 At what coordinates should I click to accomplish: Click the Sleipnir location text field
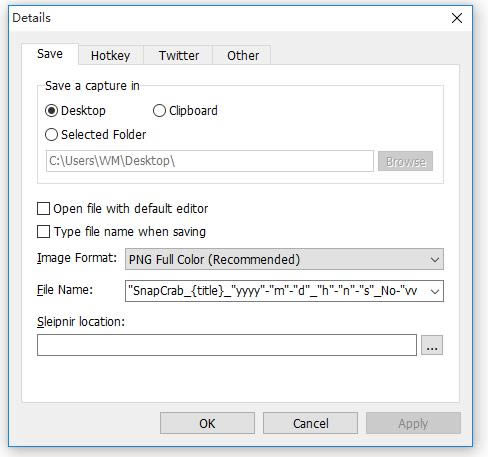point(227,345)
